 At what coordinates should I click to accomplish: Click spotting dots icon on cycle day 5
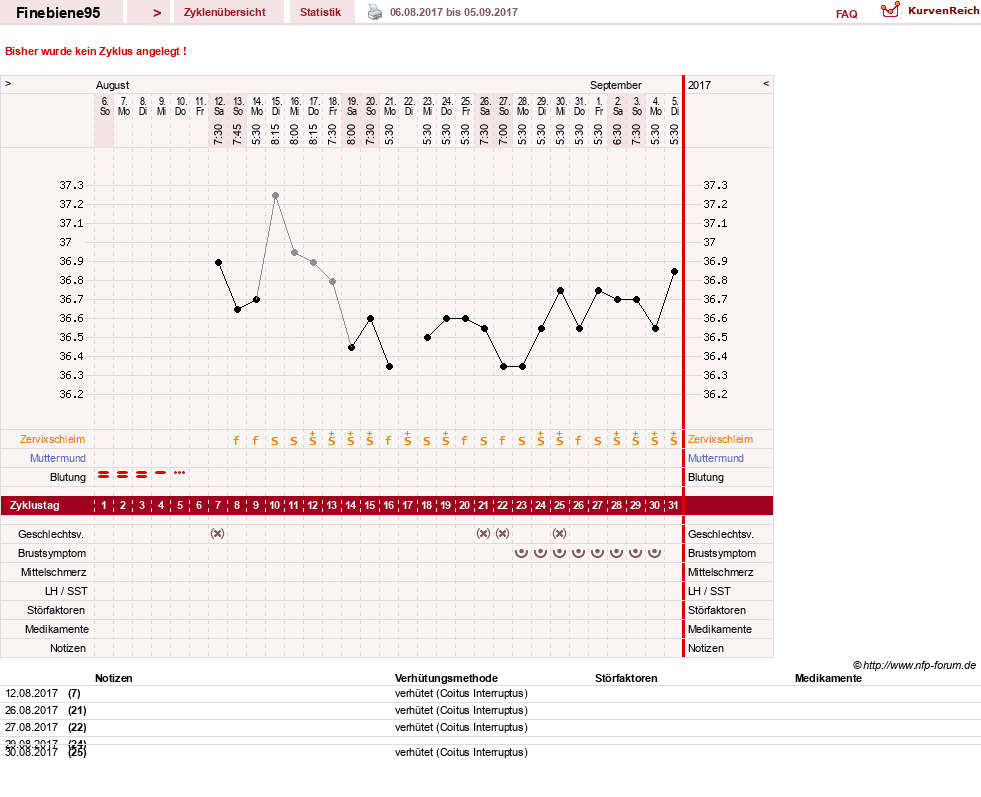pyautogui.click(x=180, y=472)
